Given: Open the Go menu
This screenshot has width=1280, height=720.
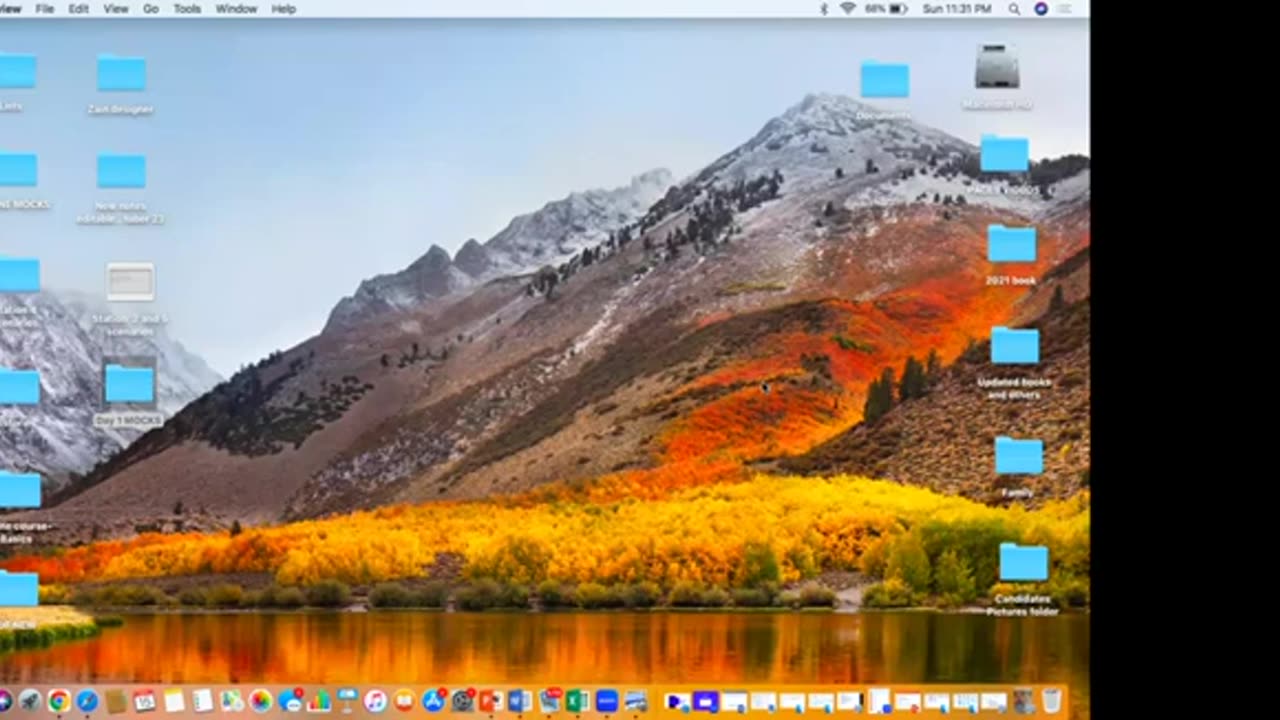Looking at the screenshot, I should coord(151,8).
